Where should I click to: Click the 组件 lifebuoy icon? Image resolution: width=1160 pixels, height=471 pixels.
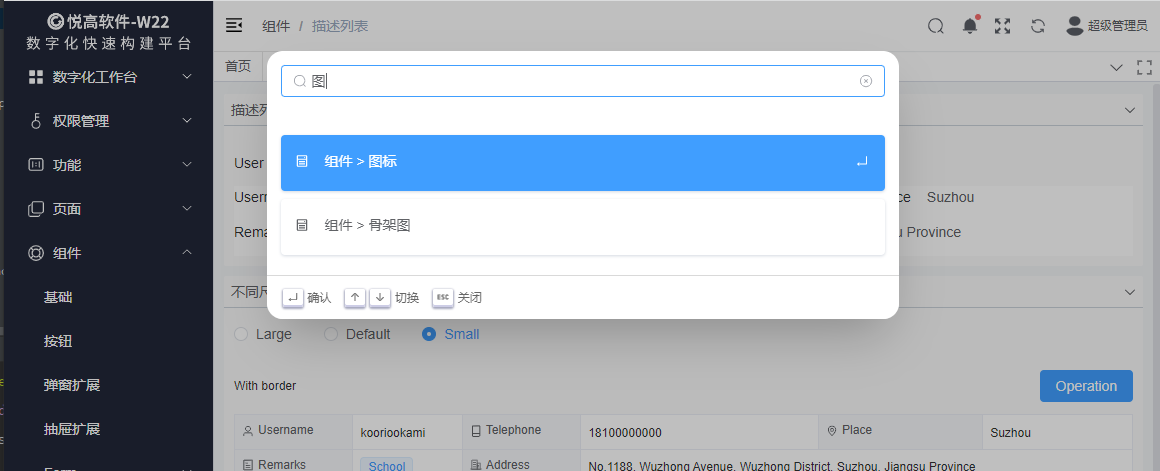(36, 253)
